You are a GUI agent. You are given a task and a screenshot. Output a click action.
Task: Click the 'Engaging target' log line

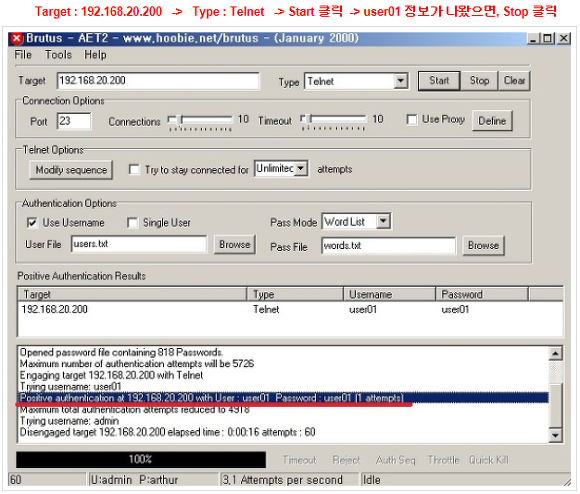pos(111,375)
